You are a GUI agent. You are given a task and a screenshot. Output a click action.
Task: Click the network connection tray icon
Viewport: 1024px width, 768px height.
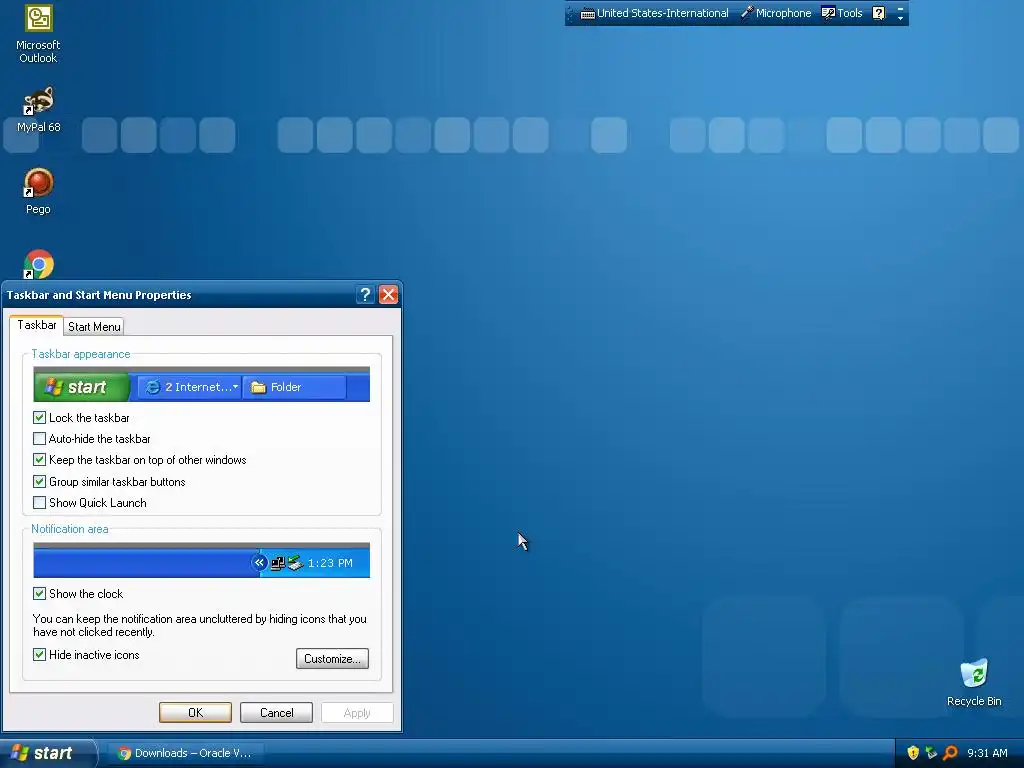point(931,753)
